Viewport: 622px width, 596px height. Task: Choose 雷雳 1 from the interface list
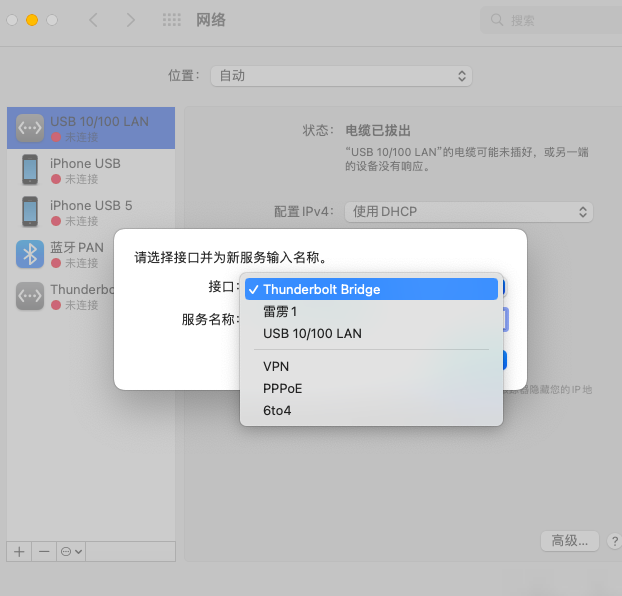[371, 311]
